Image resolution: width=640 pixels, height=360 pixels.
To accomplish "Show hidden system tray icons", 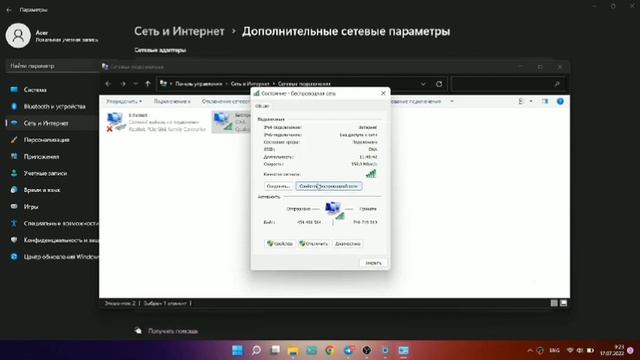I will (530, 350).
